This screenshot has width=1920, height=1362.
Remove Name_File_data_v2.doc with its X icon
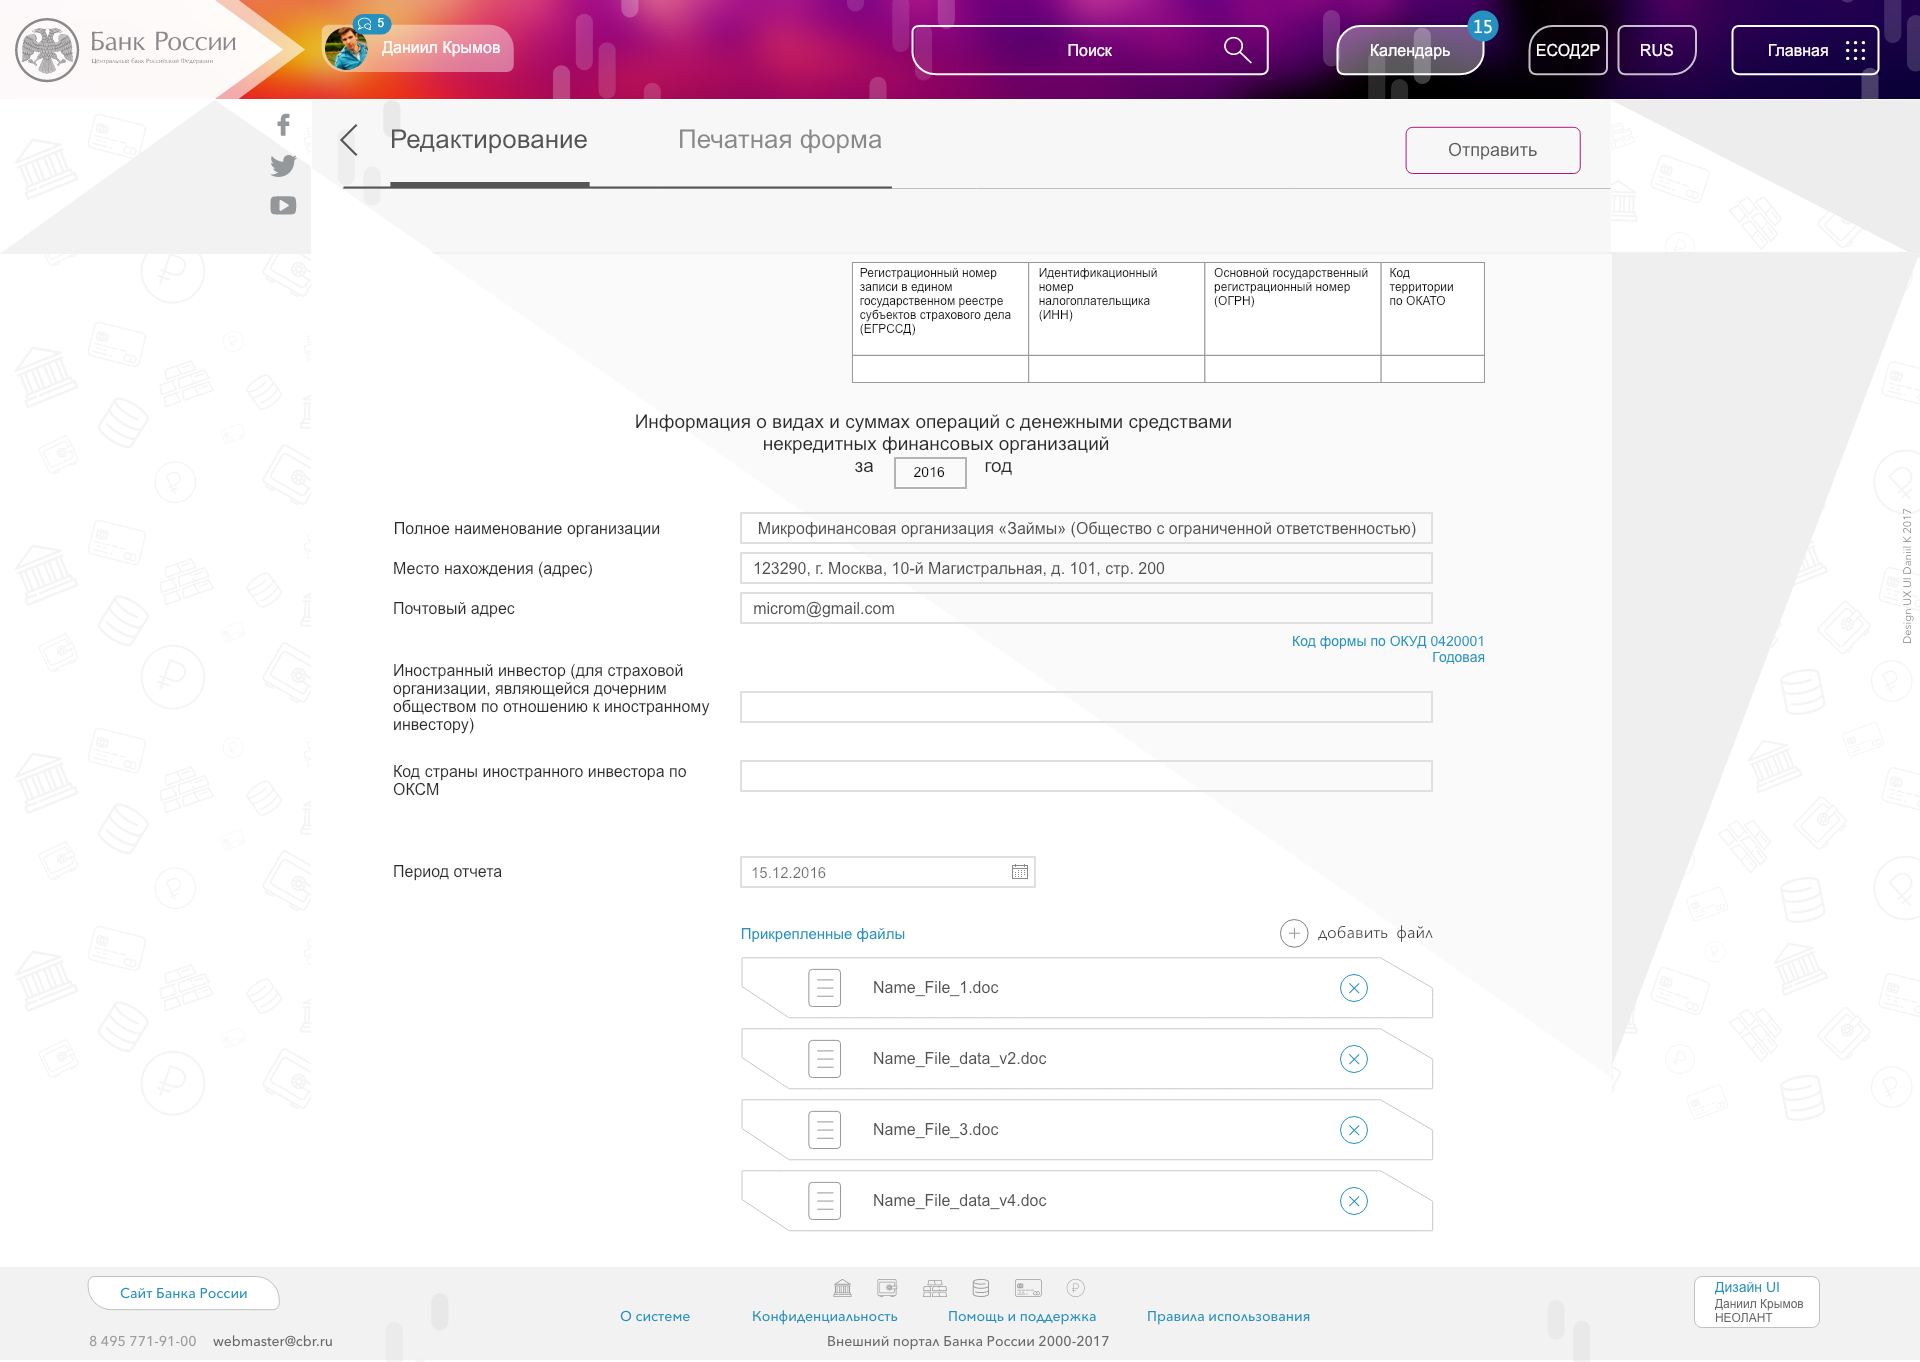pyautogui.click(x=1354, y=1059)
